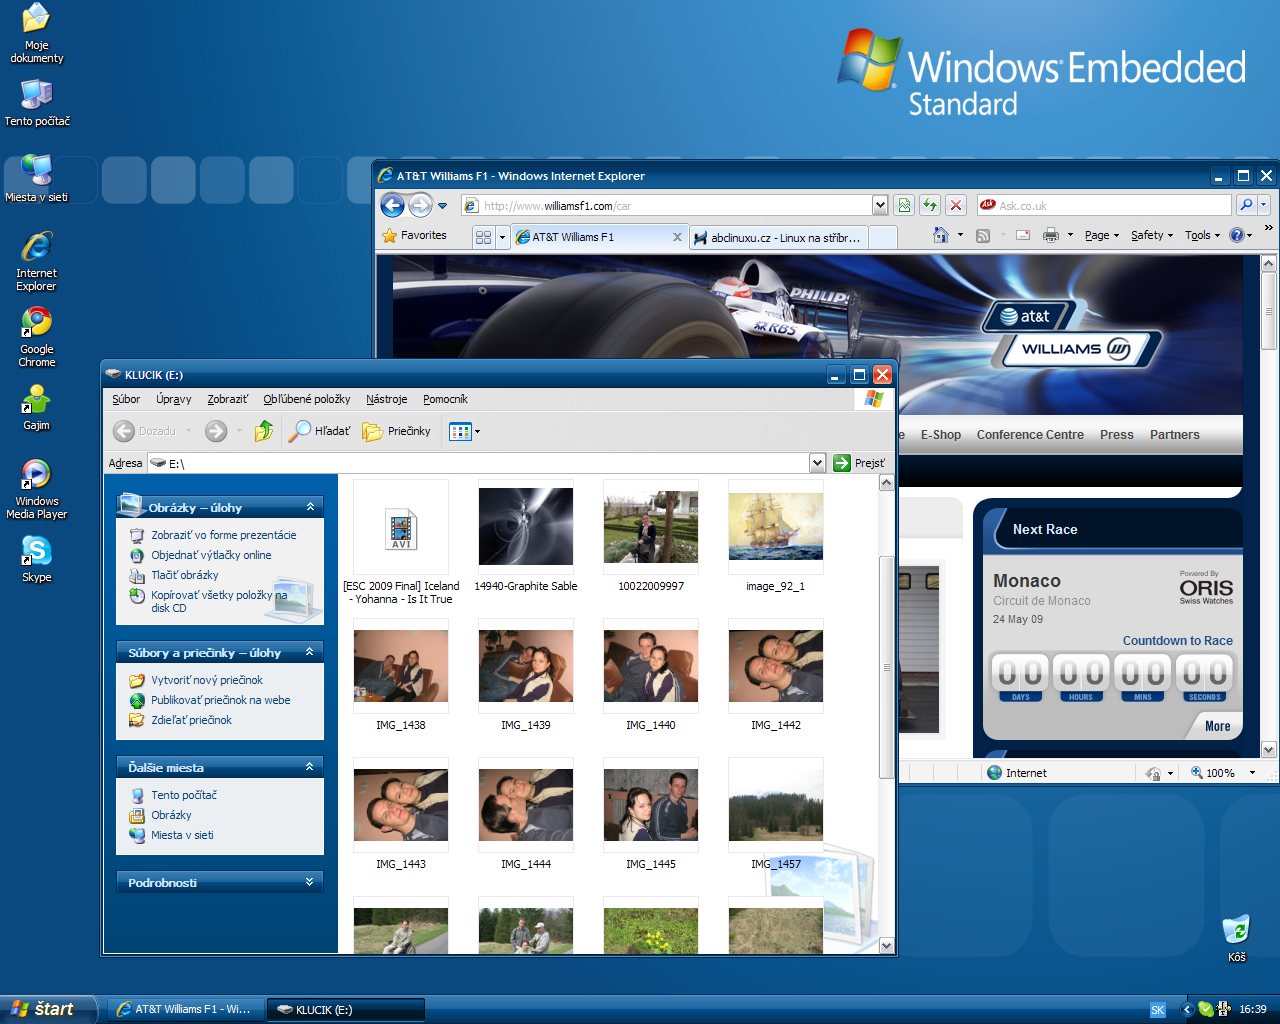Click the IE Refresh page icon
Screen dimensions: 1280x1024
[x=930, y=205]
